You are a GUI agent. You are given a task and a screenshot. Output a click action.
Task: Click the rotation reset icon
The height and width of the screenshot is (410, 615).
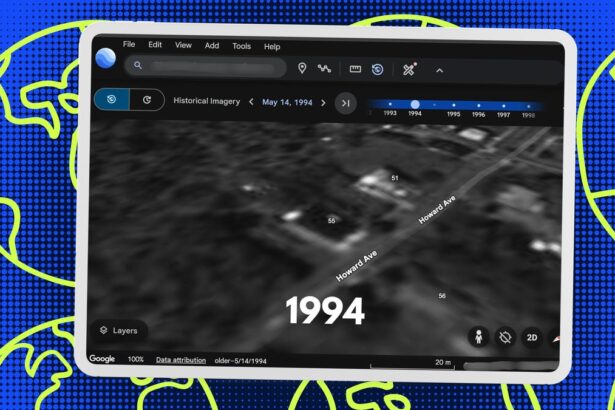coord(505,337)
